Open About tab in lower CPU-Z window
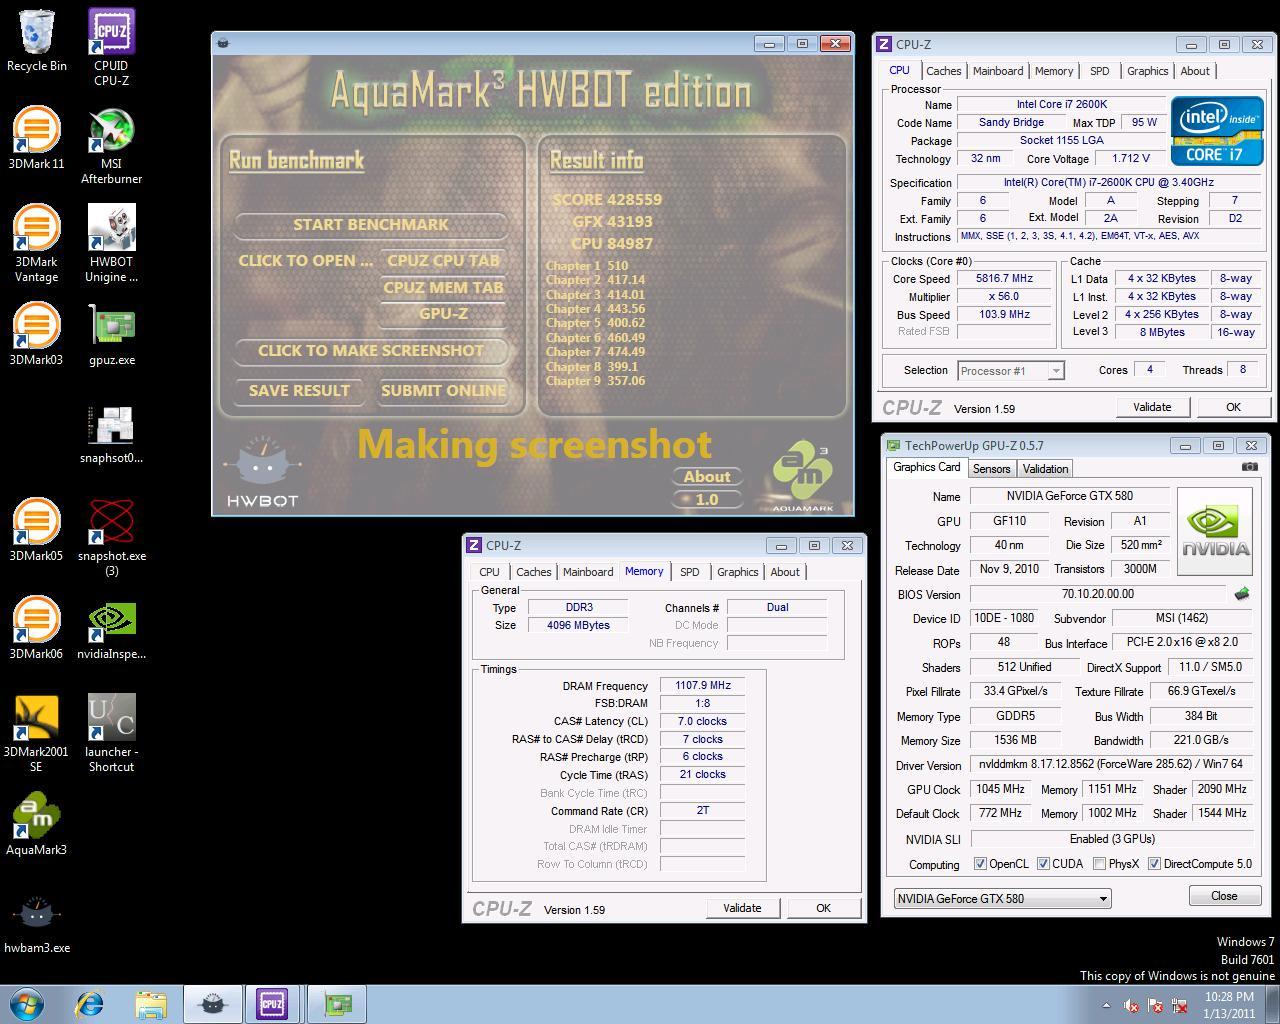 (785, 572)
